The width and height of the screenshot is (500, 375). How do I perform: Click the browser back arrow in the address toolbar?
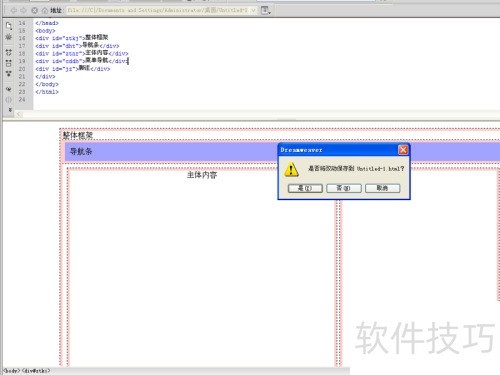(14, 10)
